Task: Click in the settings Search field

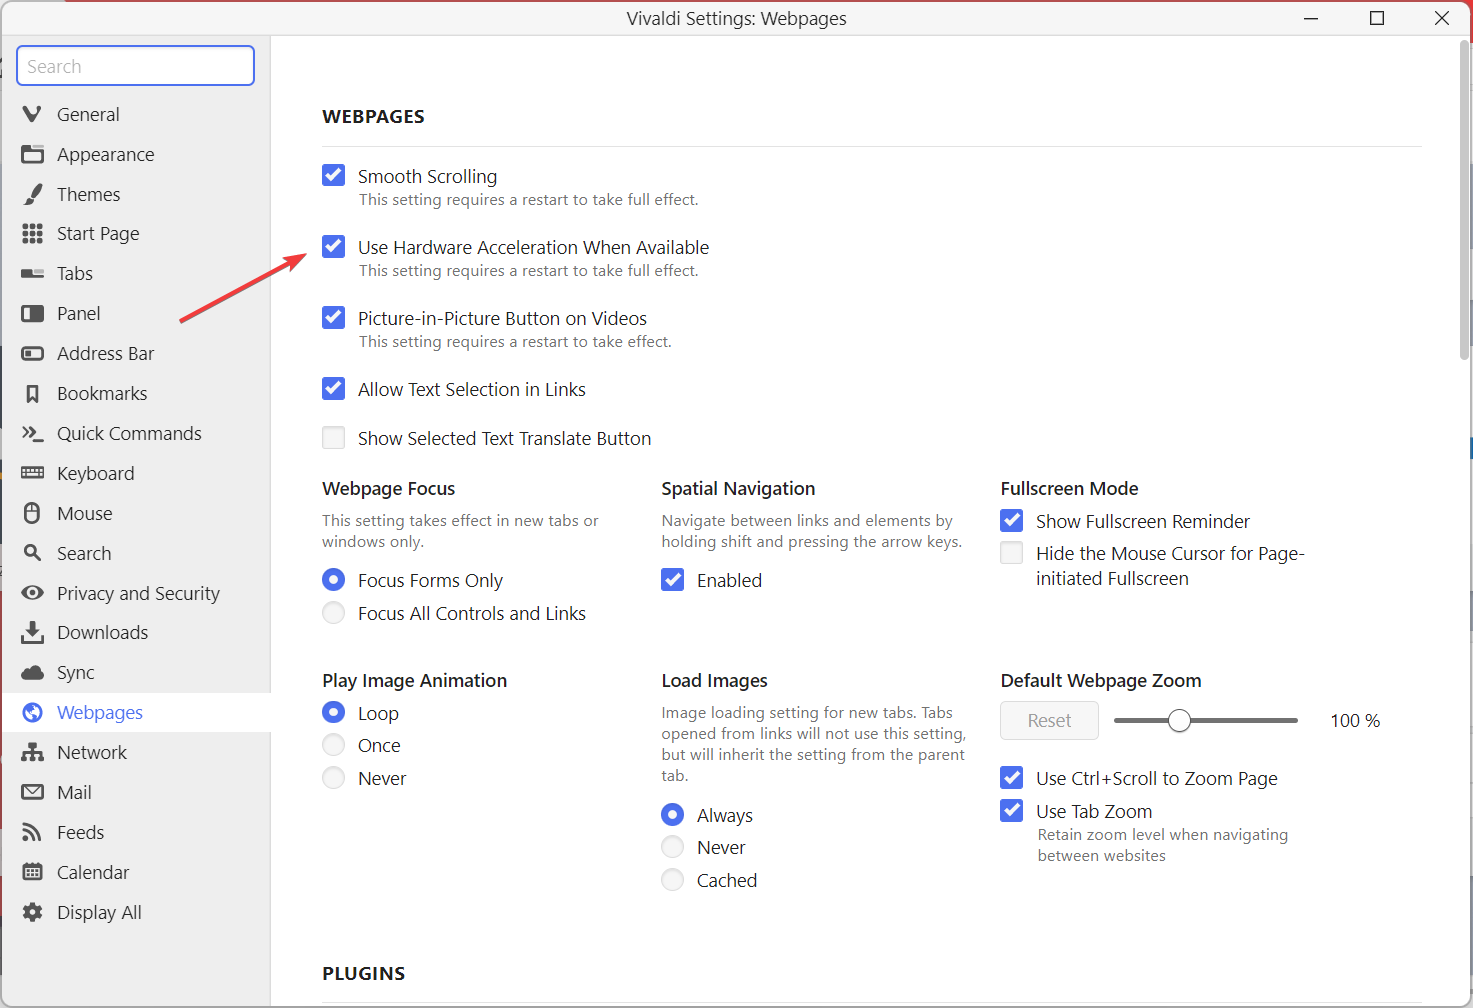Action: (x=136, y=66)
